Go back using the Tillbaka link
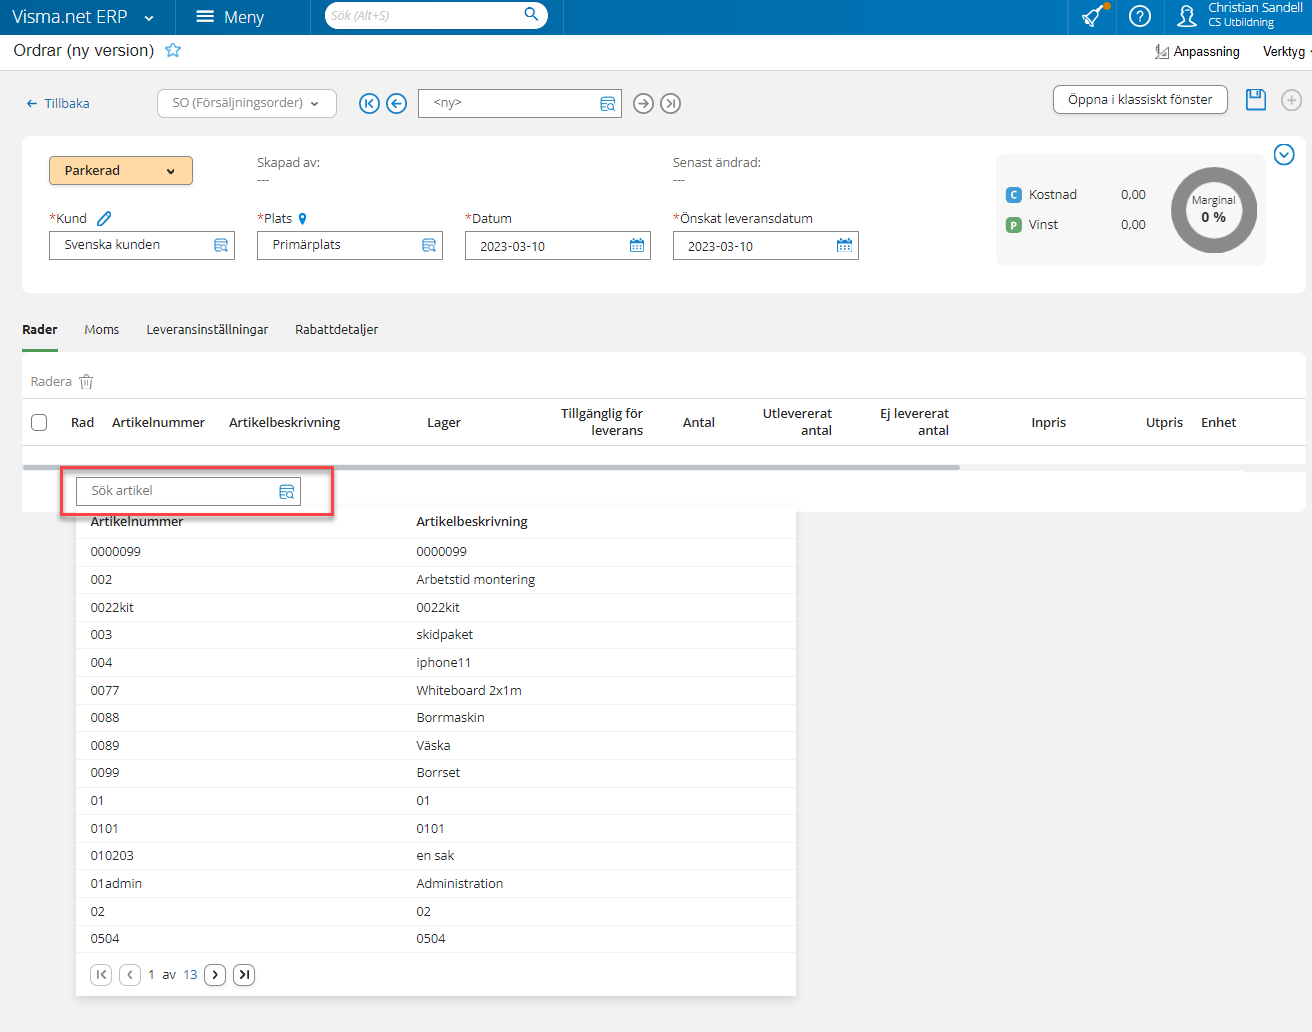The image size is (1312, 1032). pyautogui.click(x=57, y=103)
